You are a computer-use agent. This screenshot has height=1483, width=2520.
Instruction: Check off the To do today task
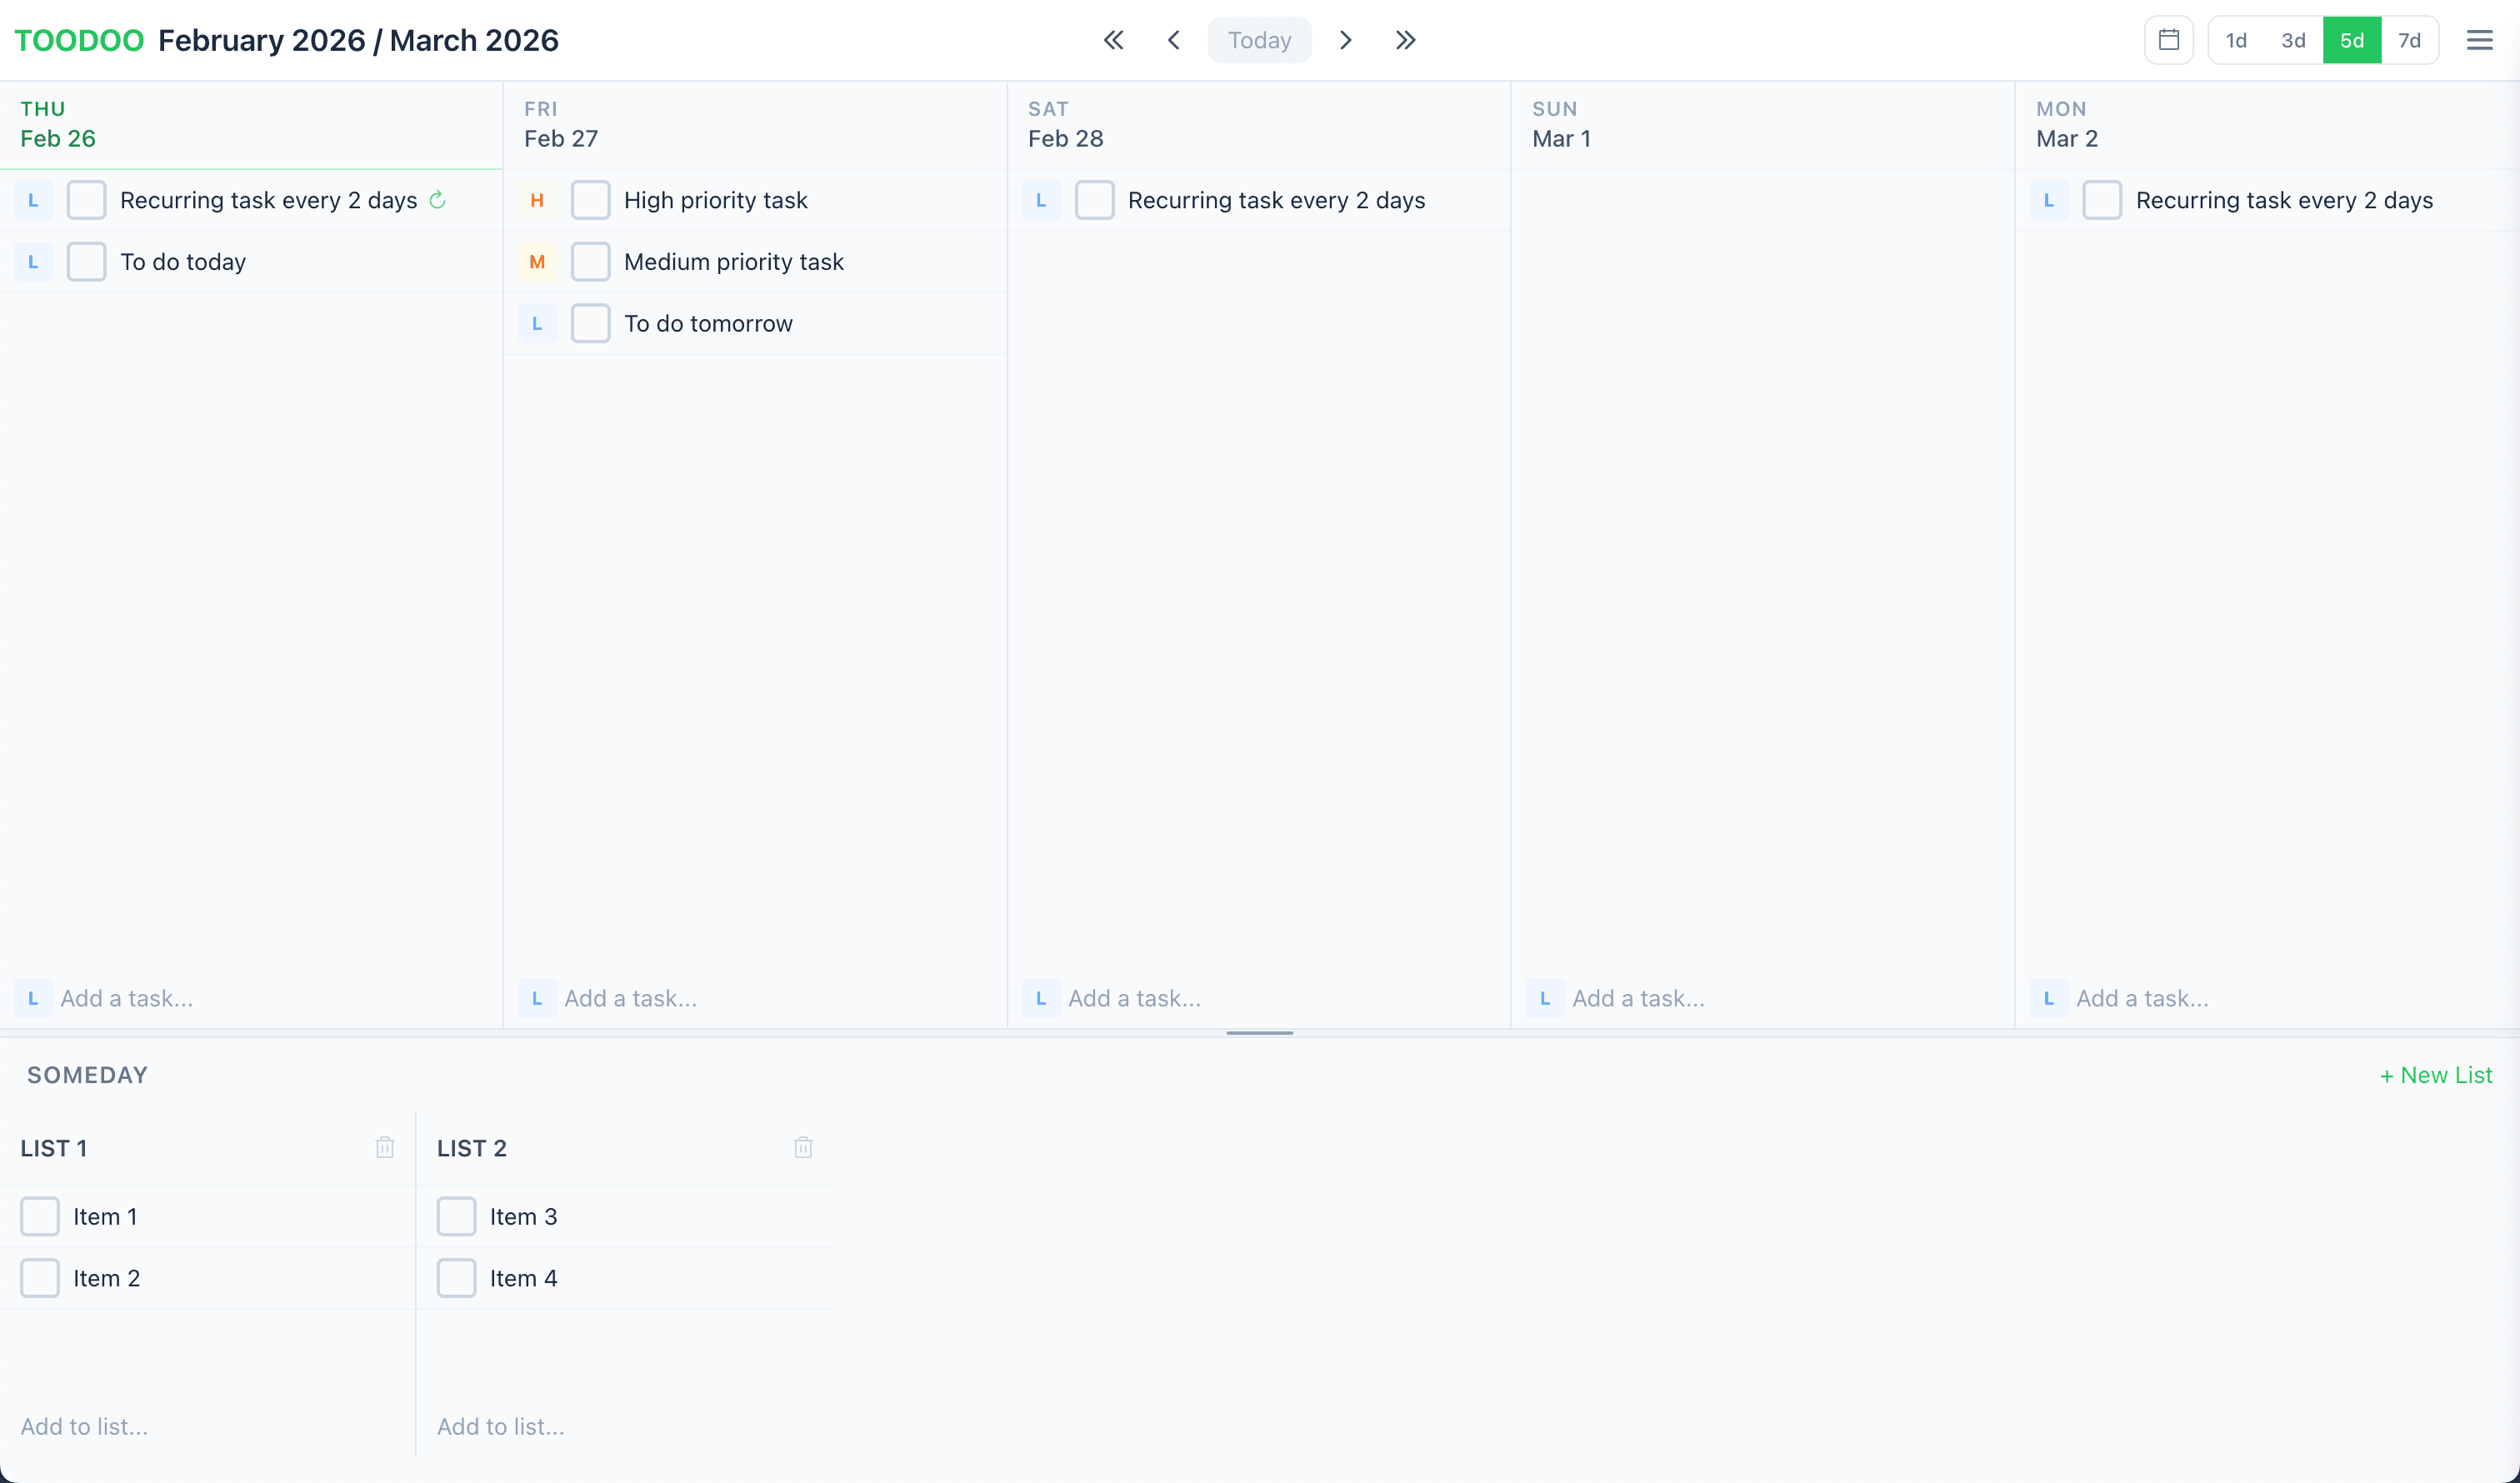coord(86,262)
